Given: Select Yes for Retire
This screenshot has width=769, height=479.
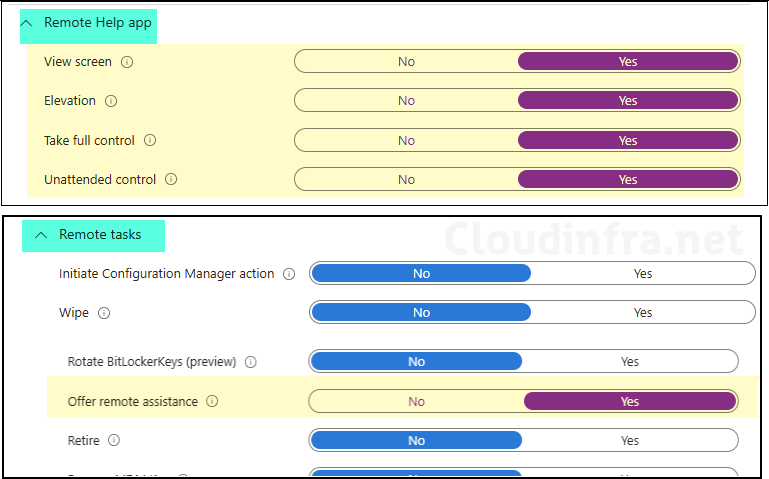Looking at the screenshot, I should pyautogui.click(x=630, y=441).
